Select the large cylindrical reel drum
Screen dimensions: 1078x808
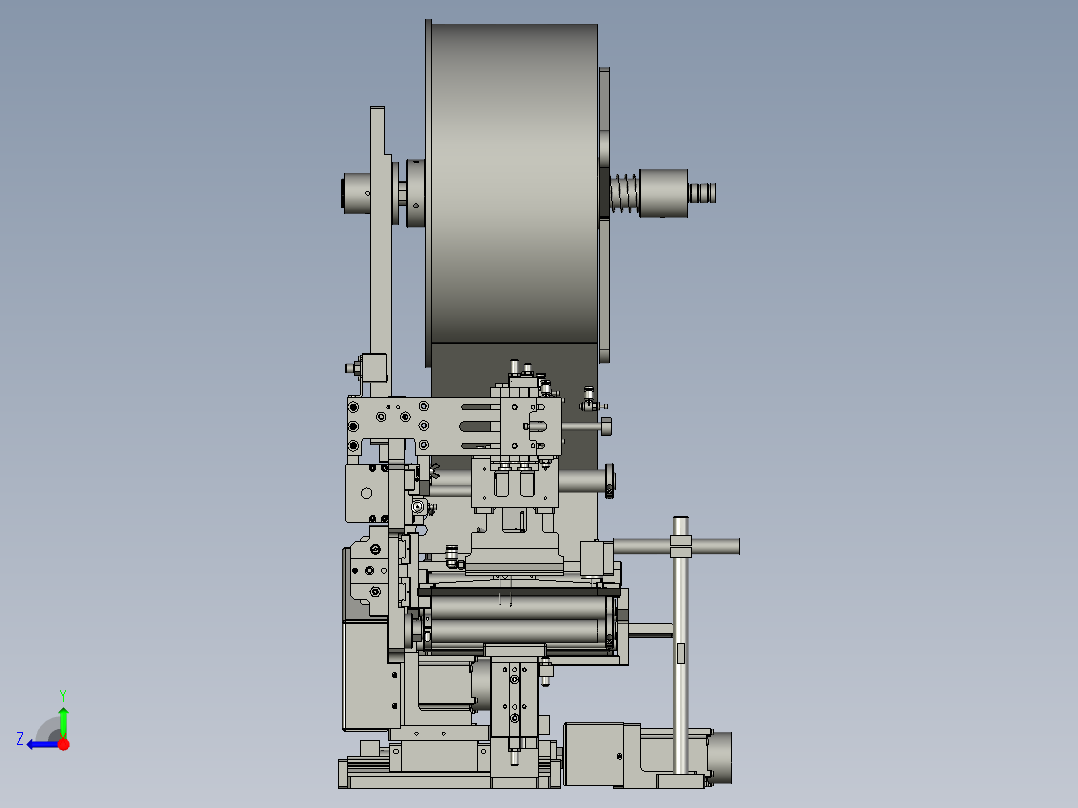pos(514,183)
